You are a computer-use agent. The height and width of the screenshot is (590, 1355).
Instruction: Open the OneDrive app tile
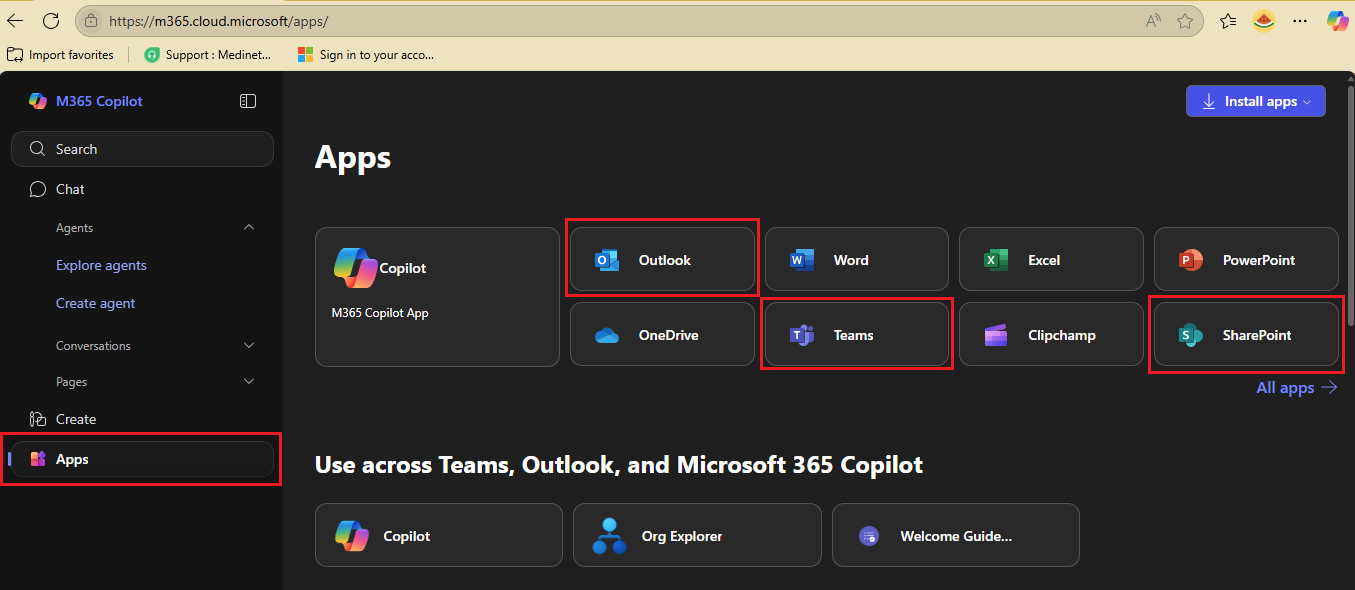(662, 335)
